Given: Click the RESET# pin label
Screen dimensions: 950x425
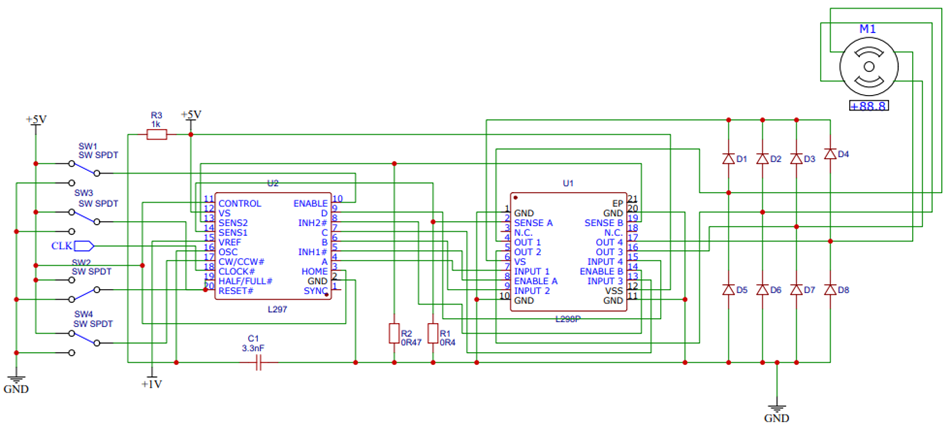Looking at the screenshot, I should (x=236, y=290).
